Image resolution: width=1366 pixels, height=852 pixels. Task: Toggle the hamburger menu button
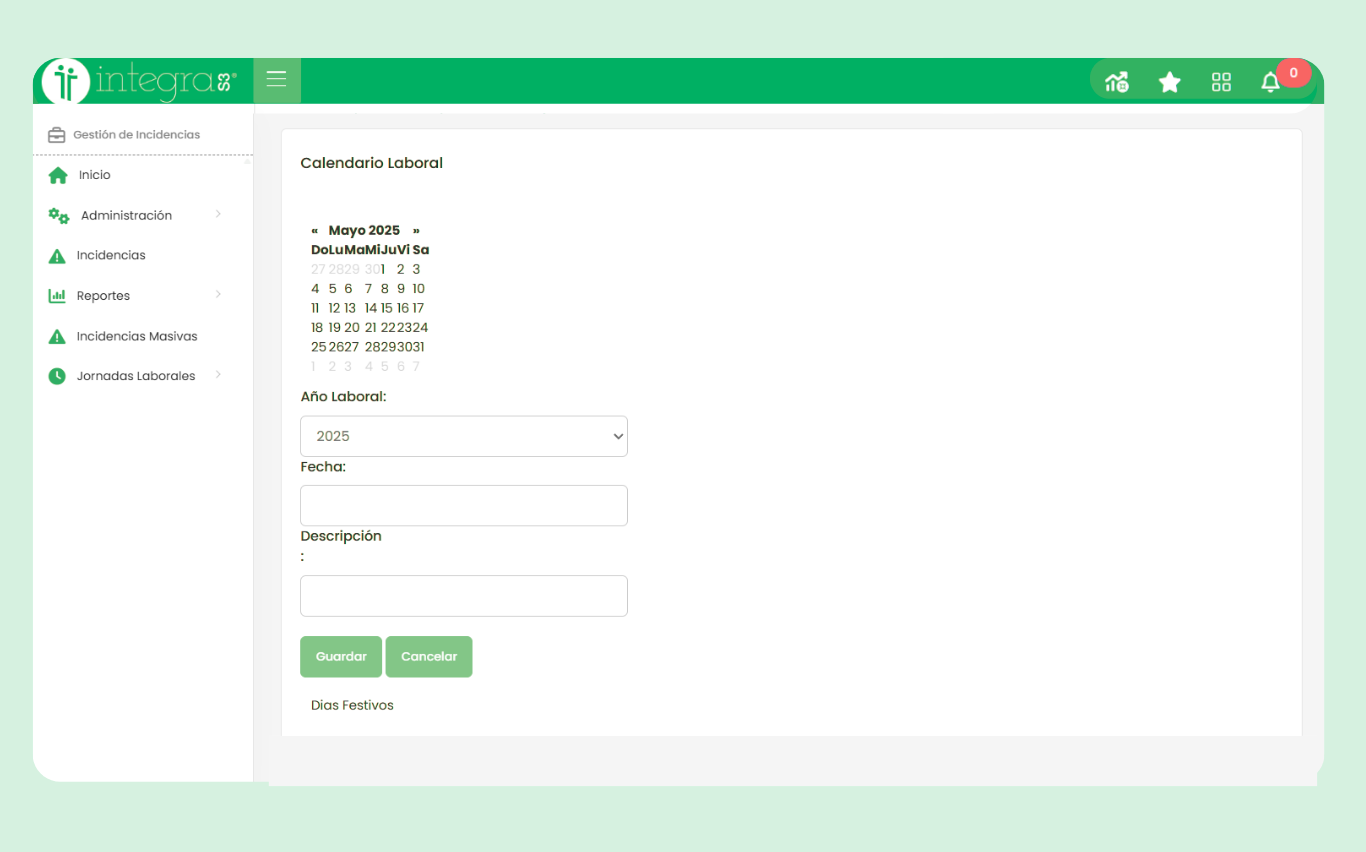point(277,80)
